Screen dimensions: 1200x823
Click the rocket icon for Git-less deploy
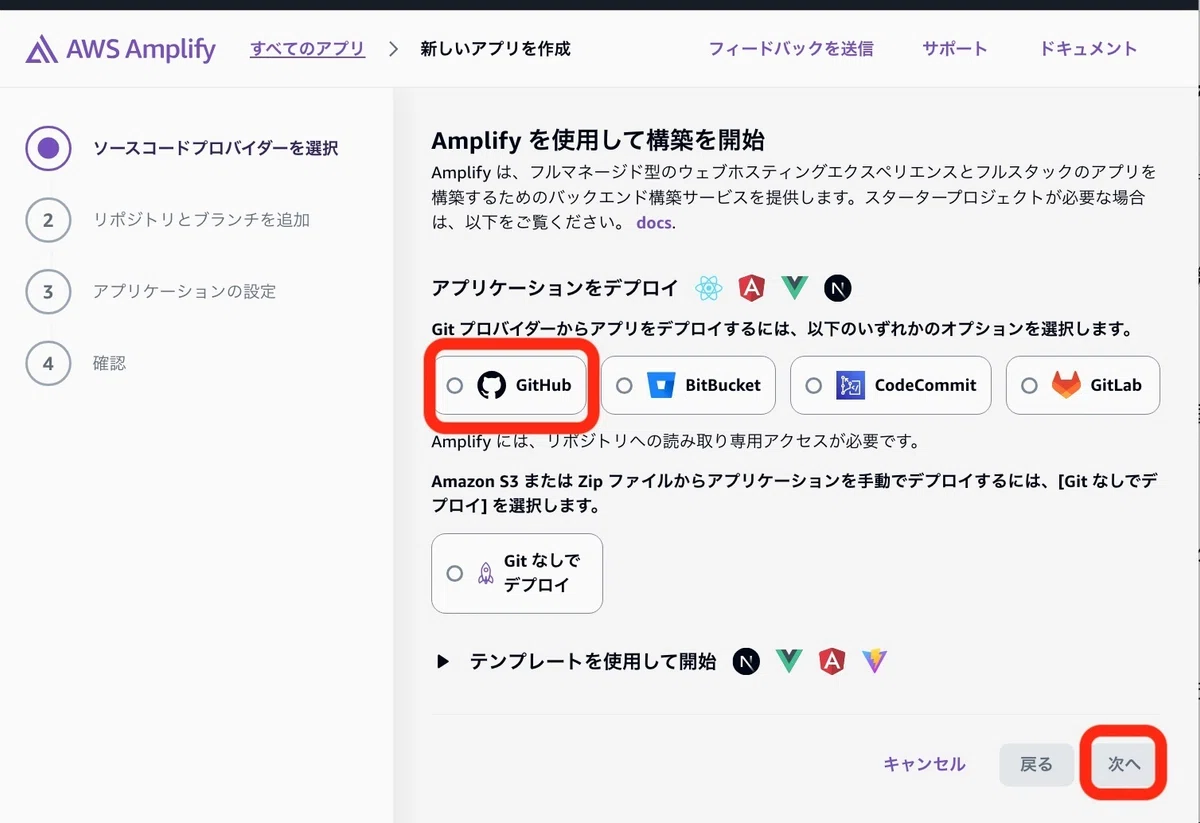[486, 573]
